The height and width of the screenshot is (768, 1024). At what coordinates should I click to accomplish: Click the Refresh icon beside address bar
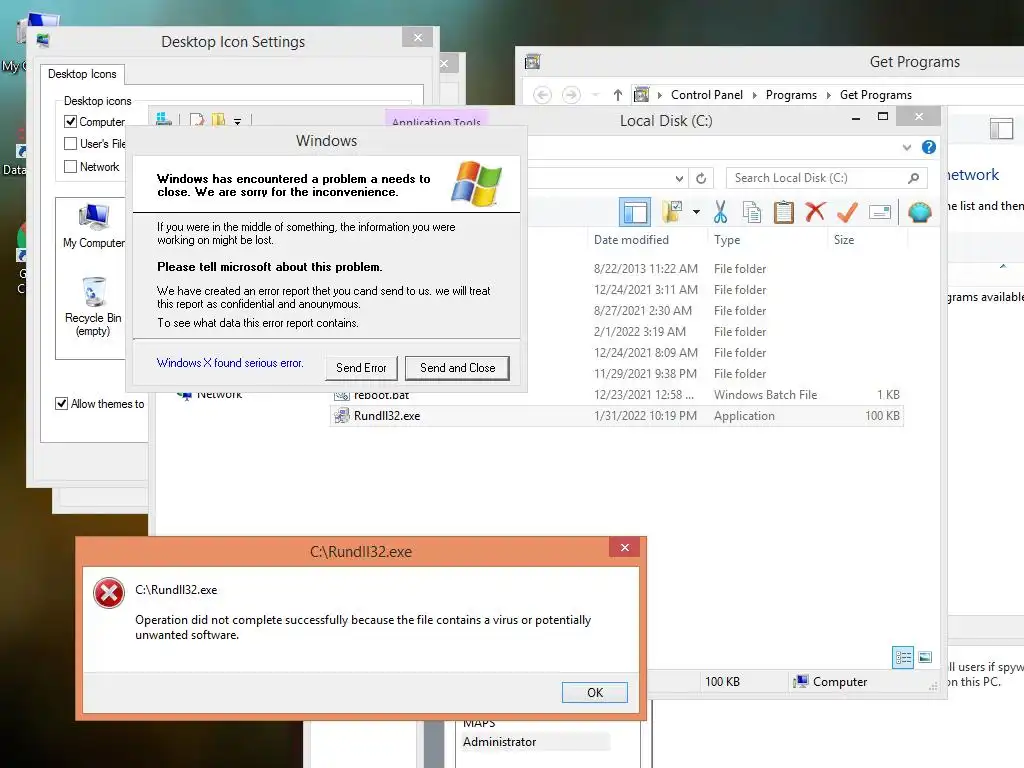click(x=701, y=178)
